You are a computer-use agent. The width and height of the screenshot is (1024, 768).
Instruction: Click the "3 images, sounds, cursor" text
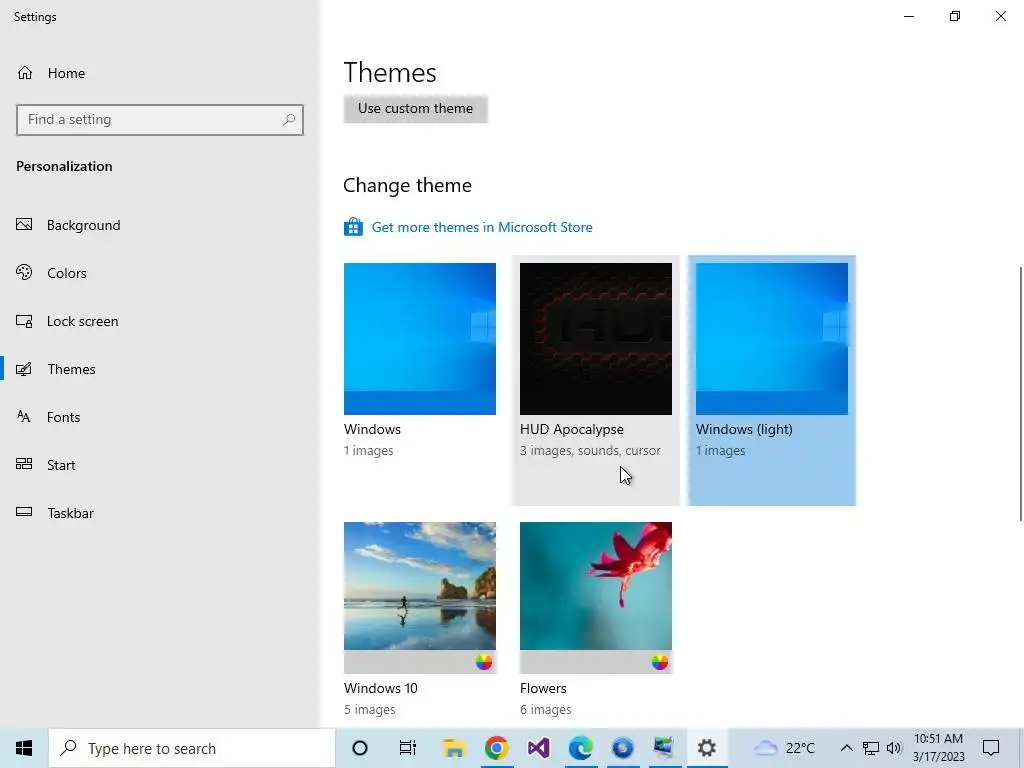coord(590,451)
